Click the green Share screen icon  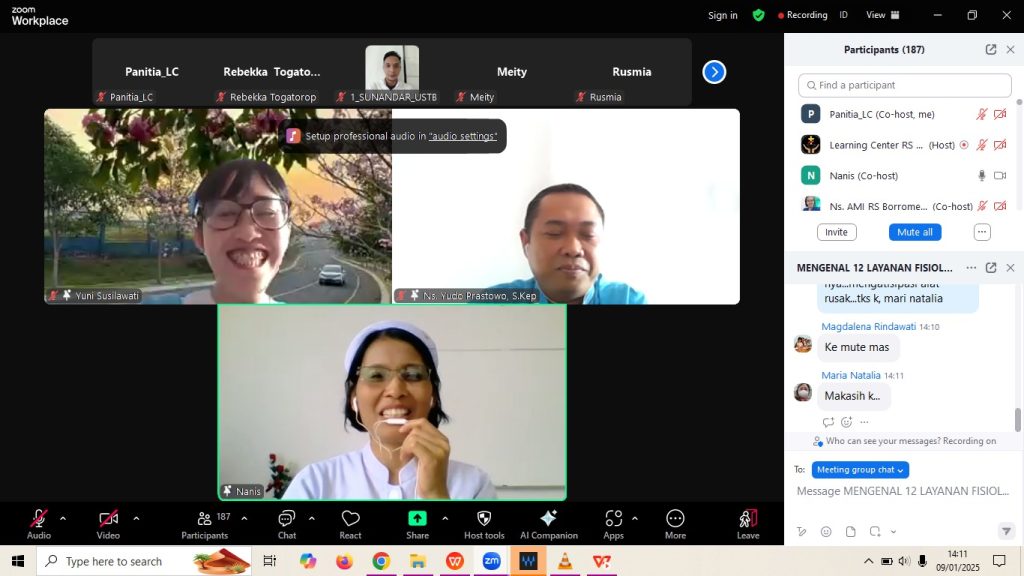point(417,519)
